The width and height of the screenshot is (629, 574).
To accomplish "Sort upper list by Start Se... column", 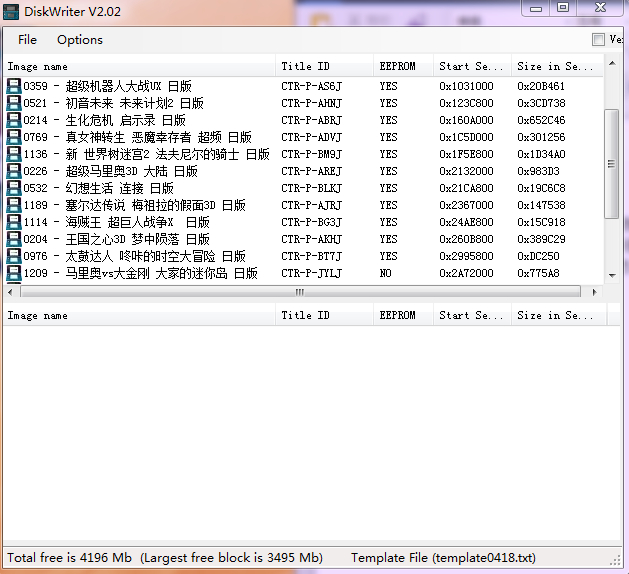I will click(x=472, y=66).
